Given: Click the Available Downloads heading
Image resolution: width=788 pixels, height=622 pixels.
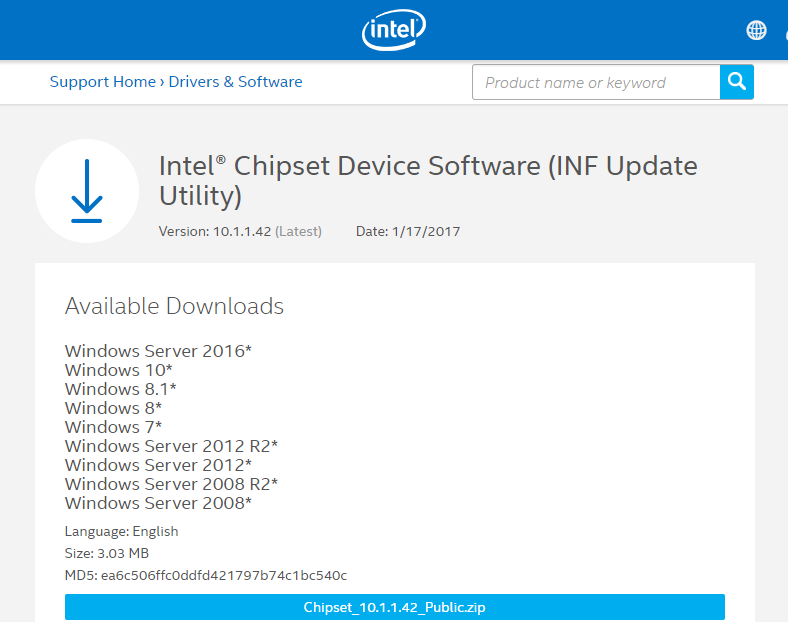Looking at the screenshot, I should (x=174, y=306).
